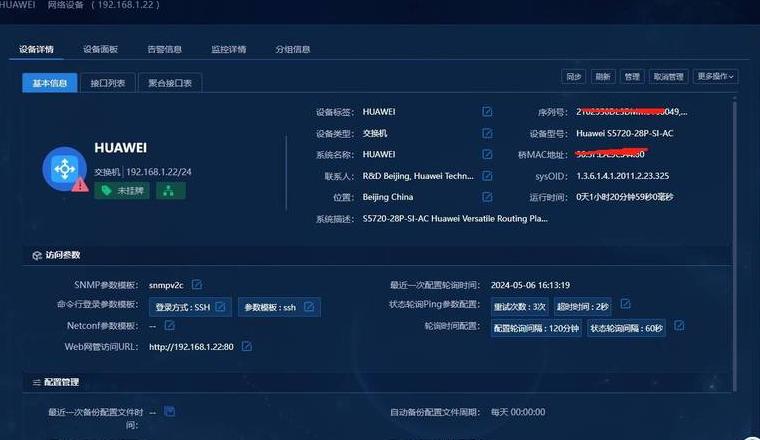The width and height of the screenshot is (760, 440).
Task: Click the 取消管理 button
Action: pos(668,77)
